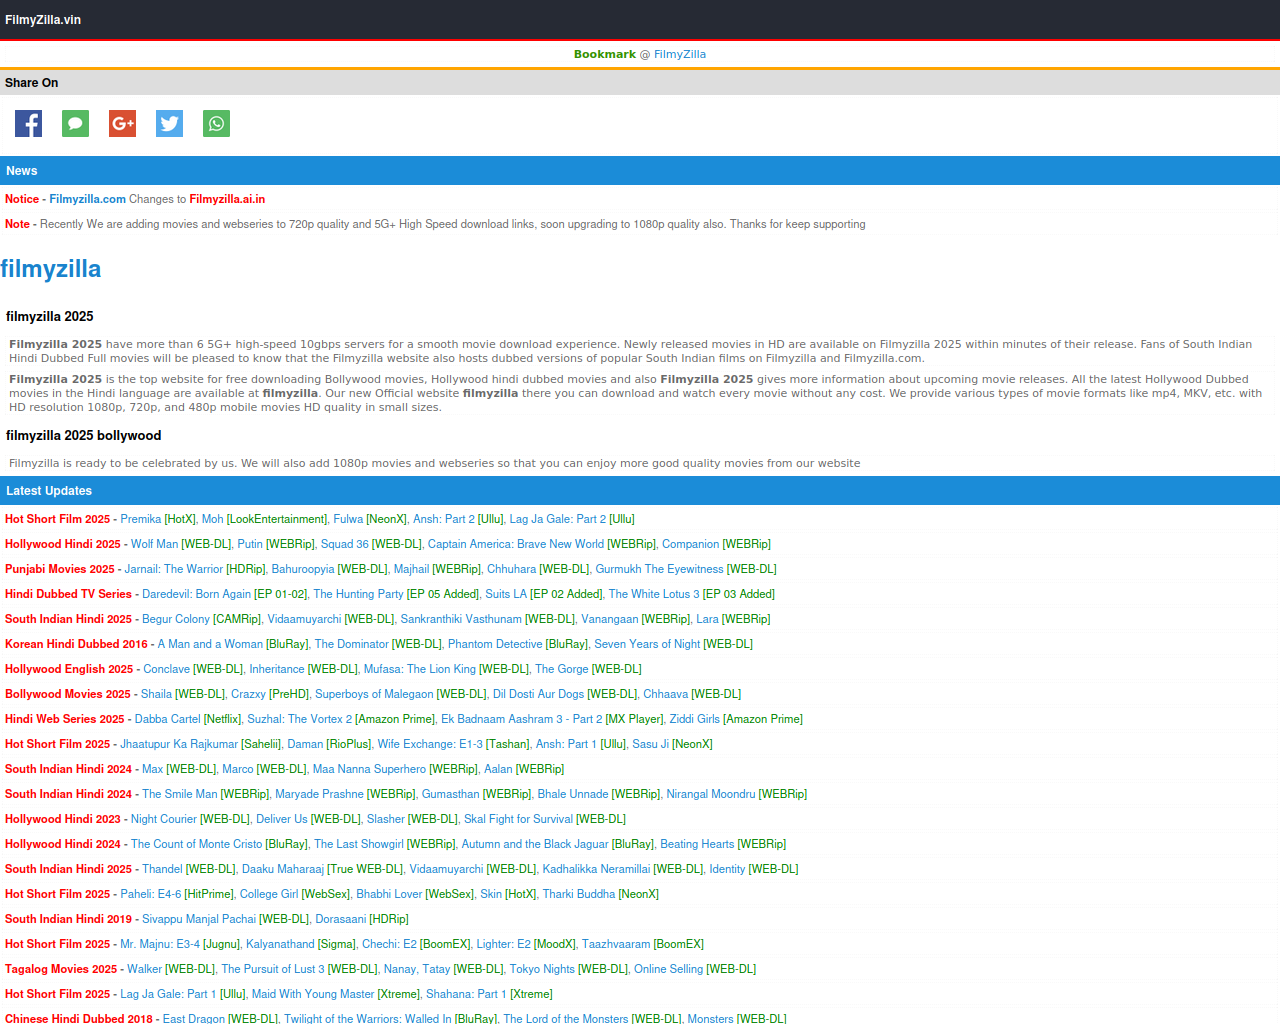Open Companion [WEBRip] link
Image resolution: width=1280 pixels, height=1024 pixels.
[716, 544]
